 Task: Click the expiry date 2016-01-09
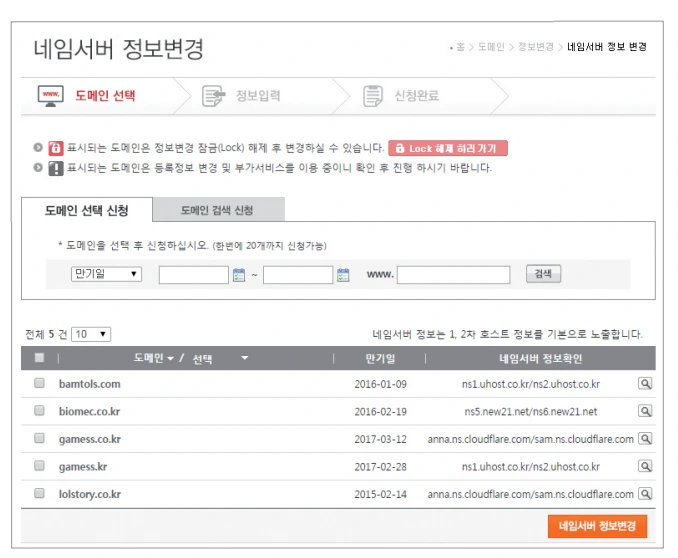[381, 384]
